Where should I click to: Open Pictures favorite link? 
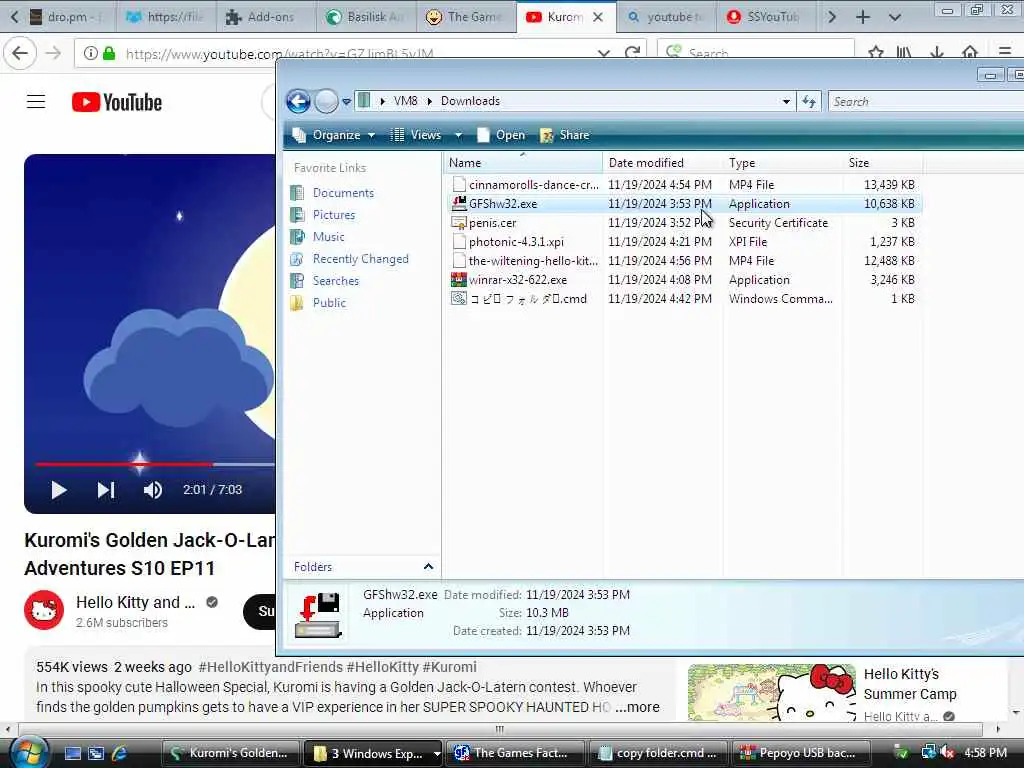click(334, 215)
